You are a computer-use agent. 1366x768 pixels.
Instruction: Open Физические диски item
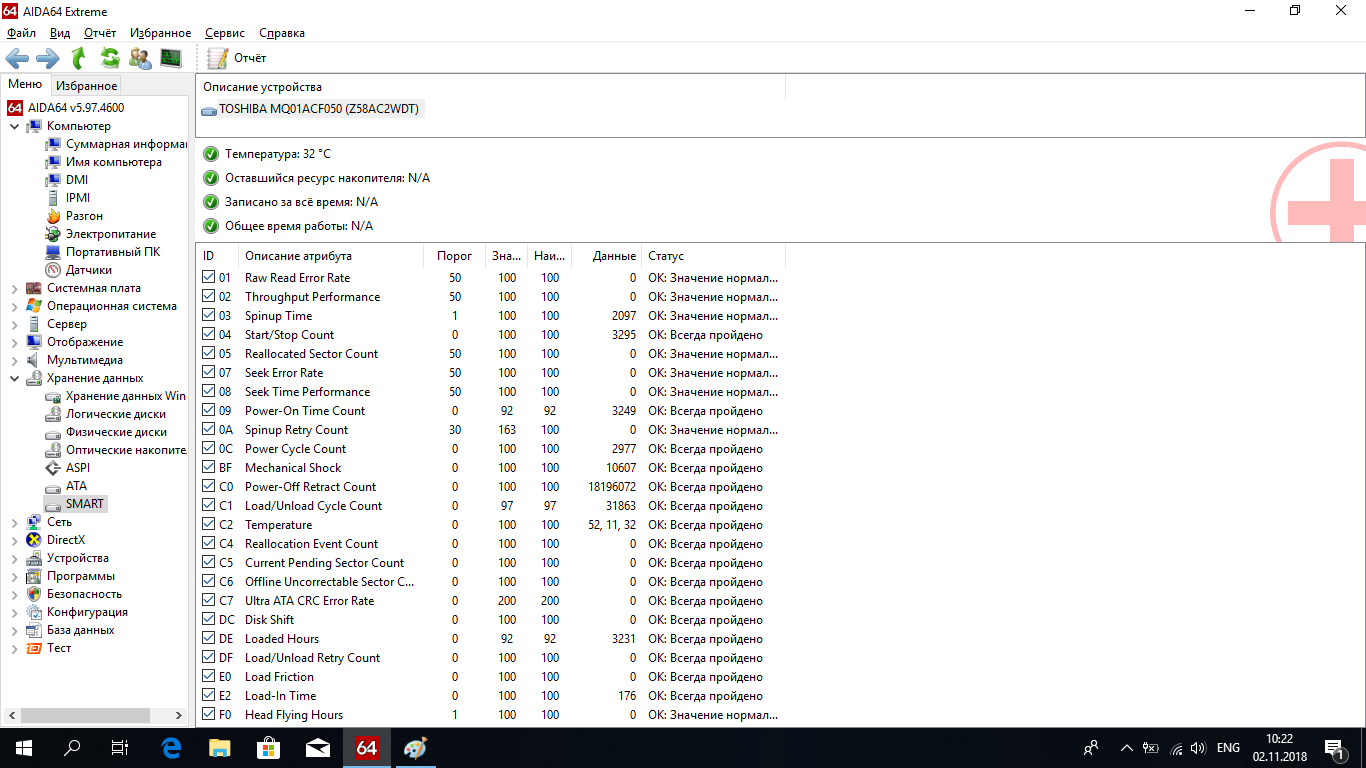(x=106, y=432)
